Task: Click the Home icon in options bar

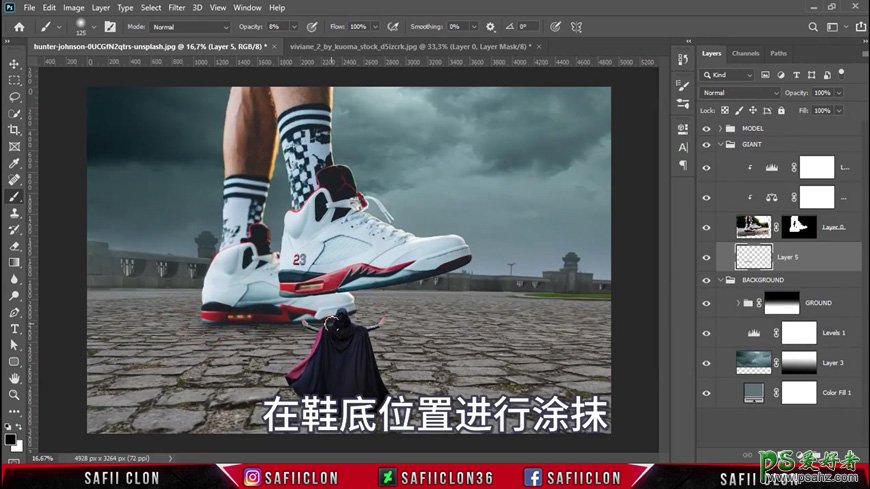Action: click(x=19, y=27)
